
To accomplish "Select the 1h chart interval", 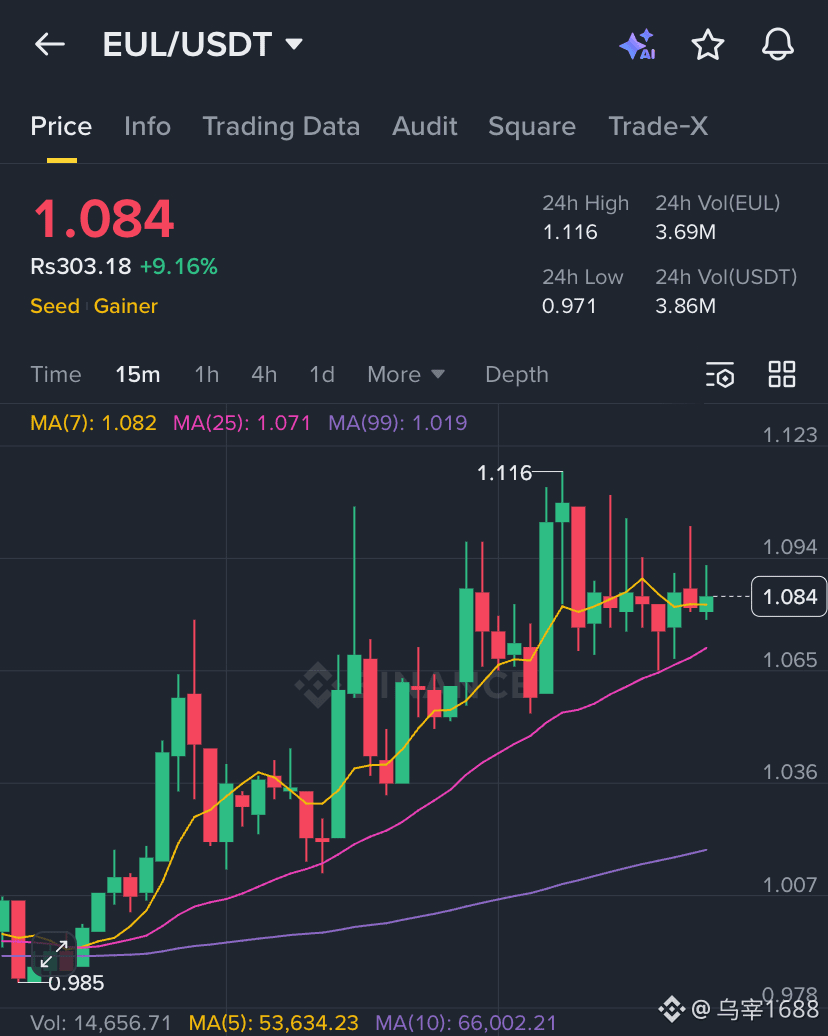I will click(207, 375).
